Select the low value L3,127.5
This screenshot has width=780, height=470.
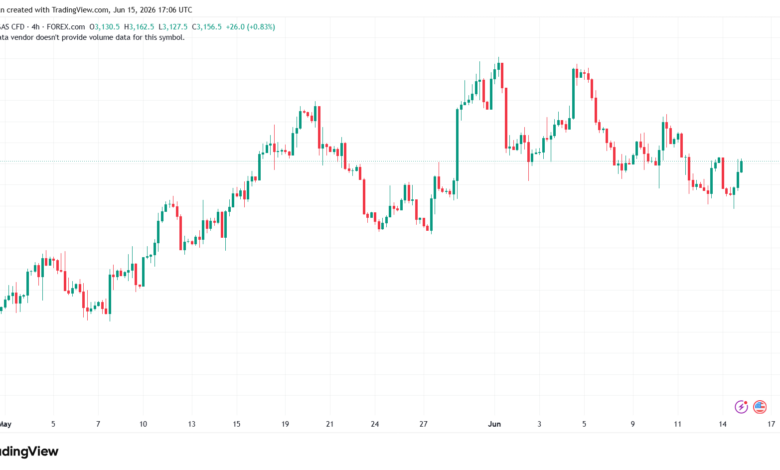(174, 27)
